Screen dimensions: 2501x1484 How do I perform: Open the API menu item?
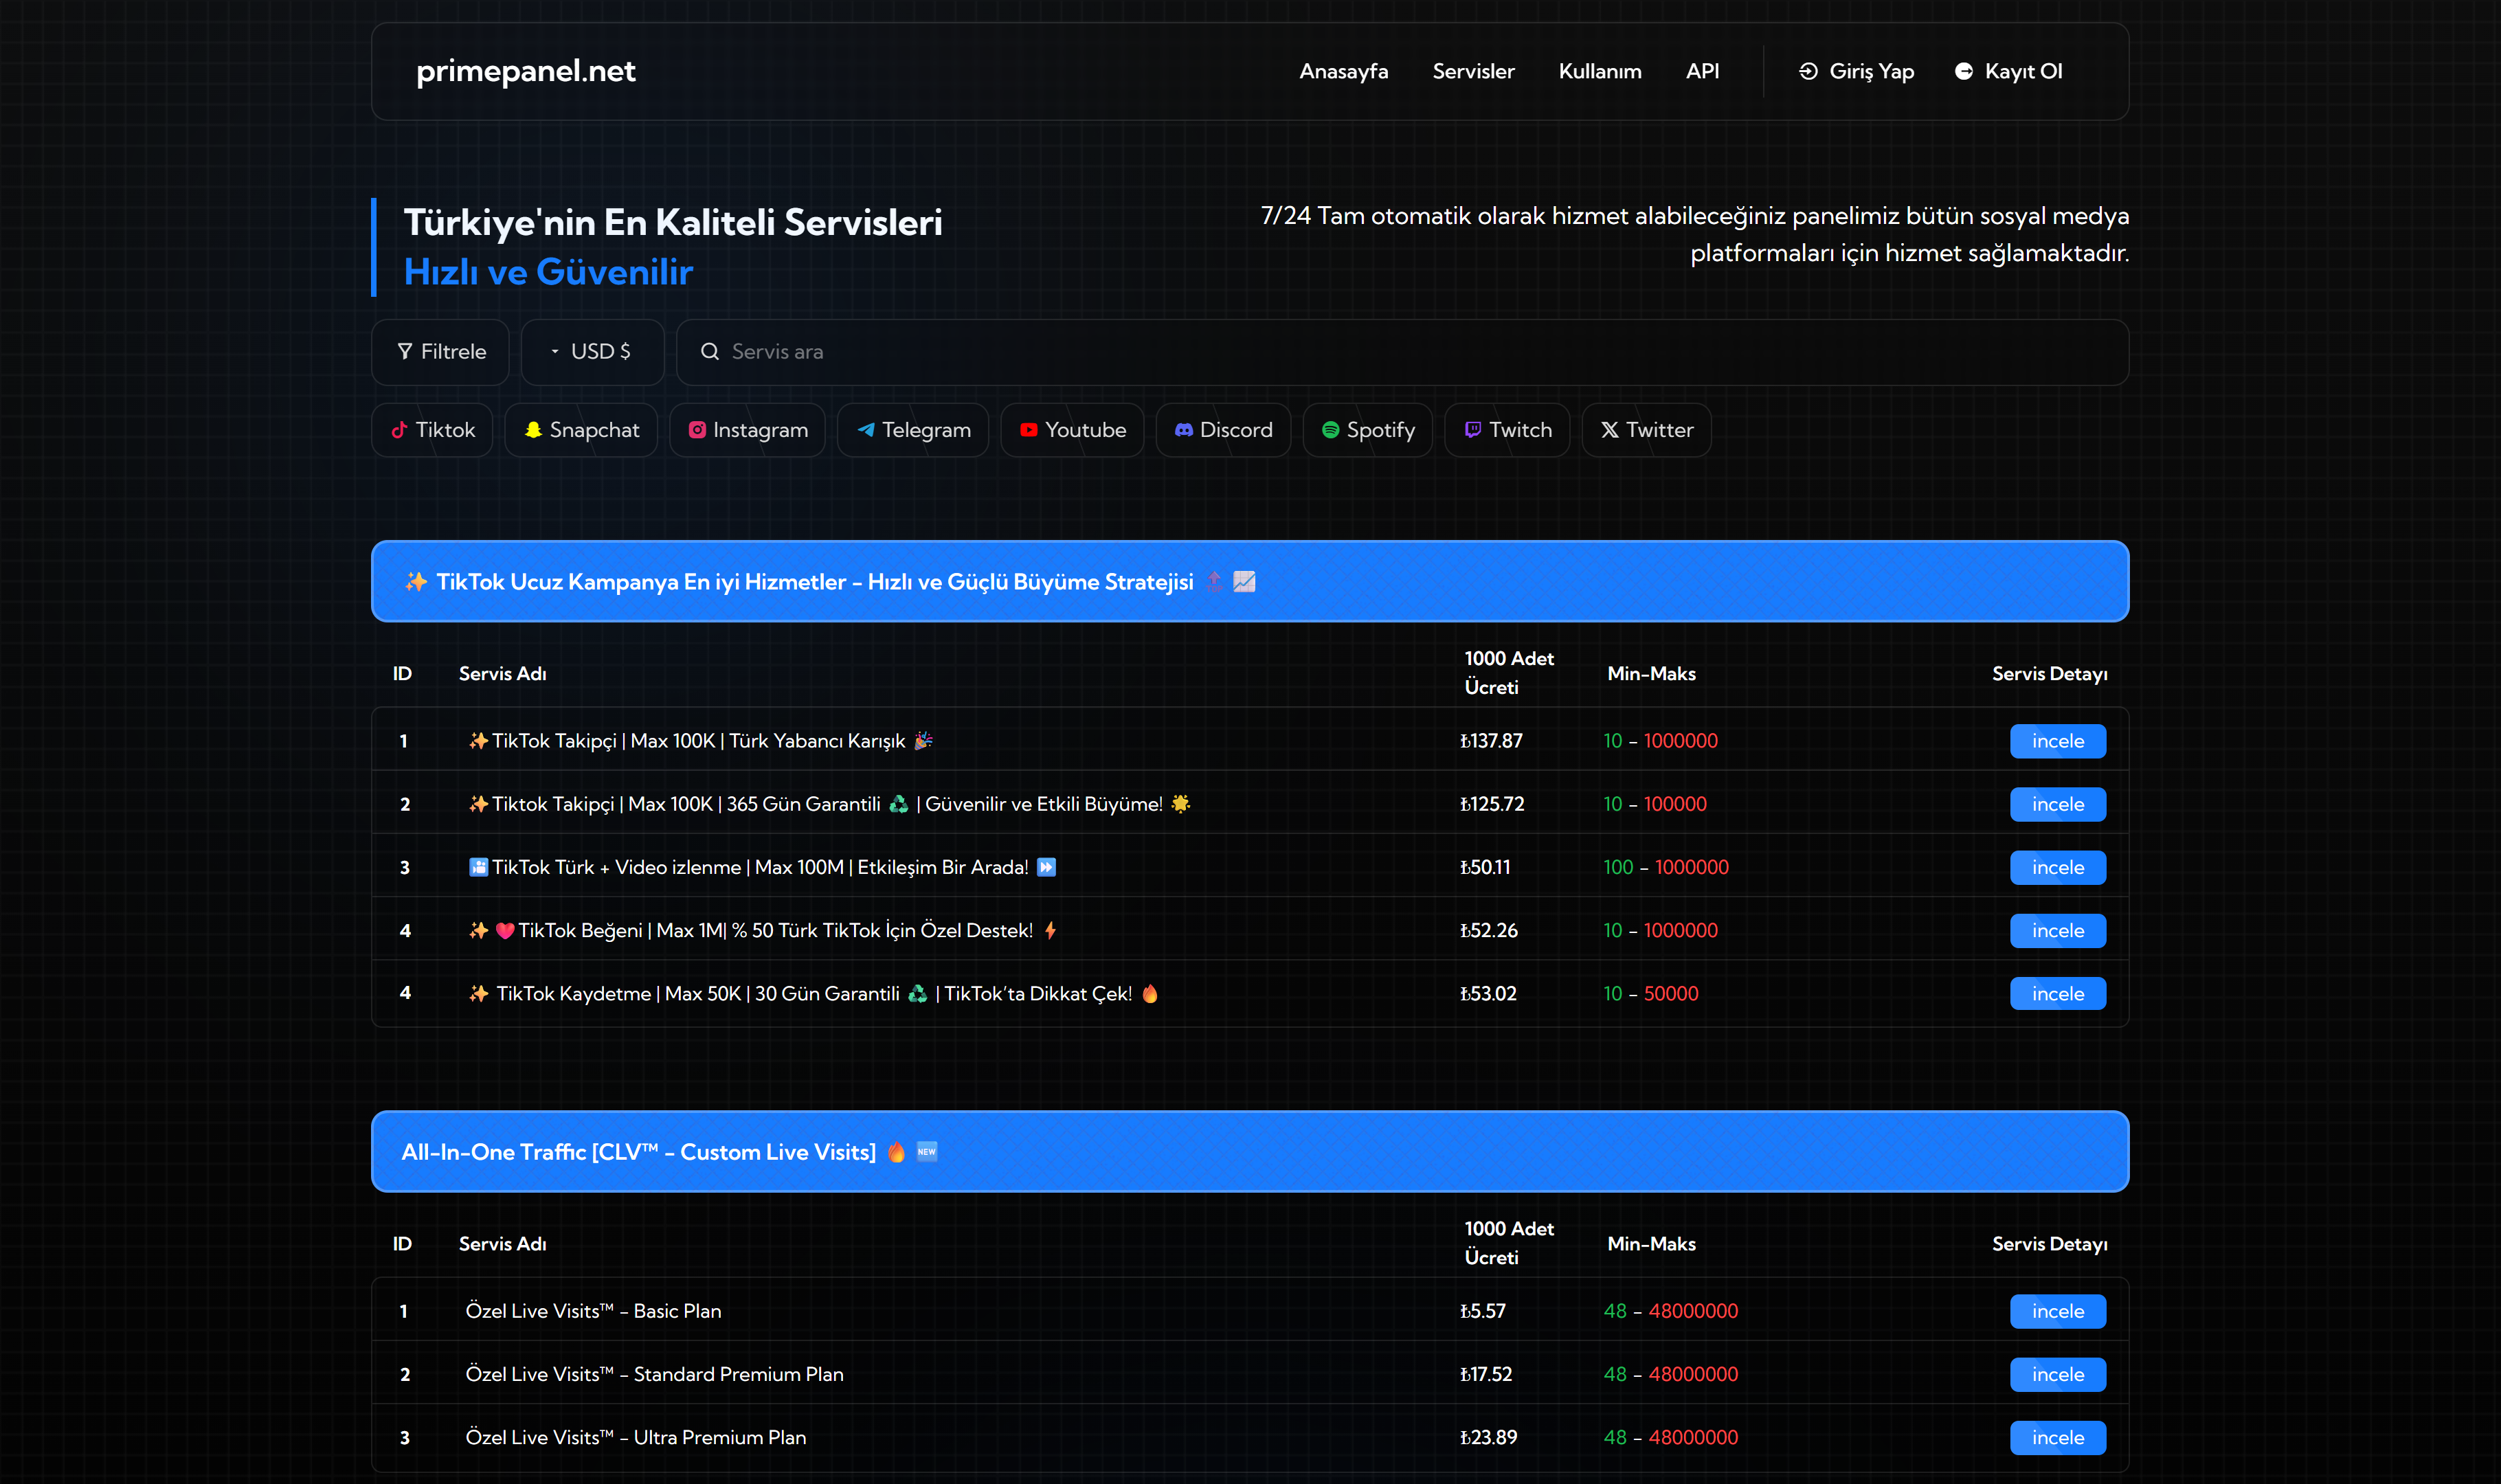(1702, 71)
